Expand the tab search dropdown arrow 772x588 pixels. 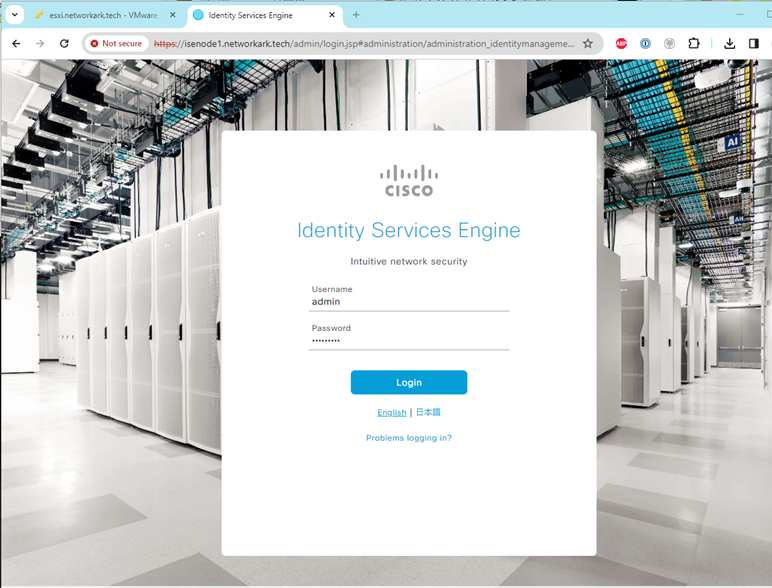click(15, 15)
